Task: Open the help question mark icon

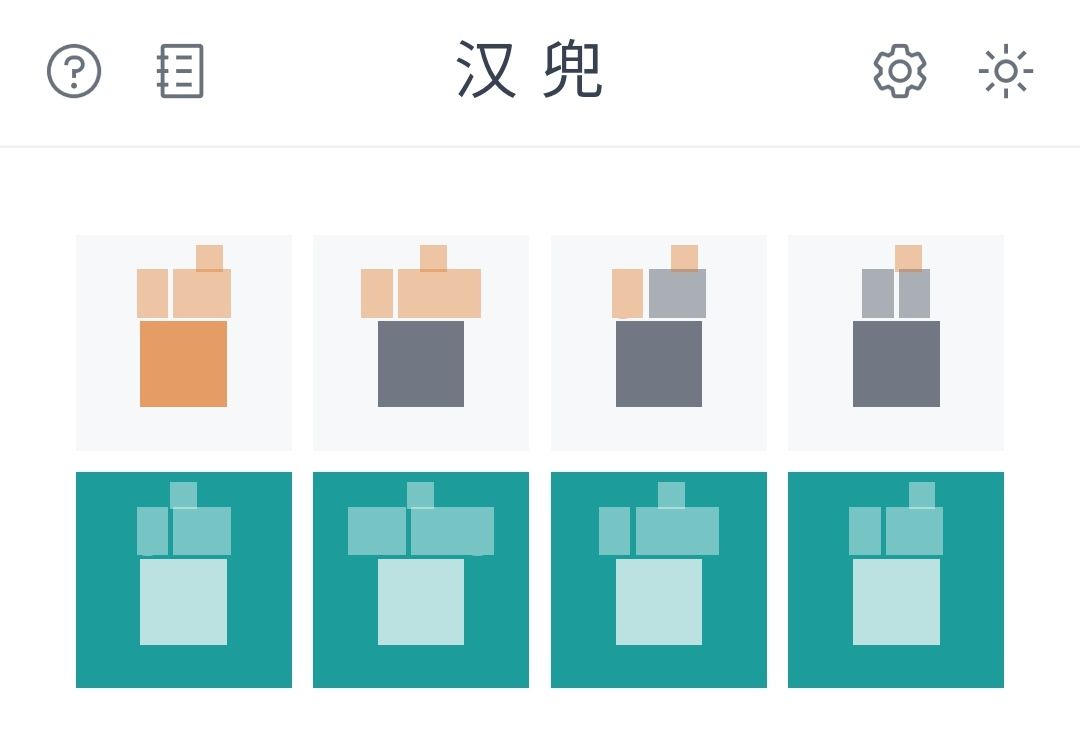Action: point(74,71)
